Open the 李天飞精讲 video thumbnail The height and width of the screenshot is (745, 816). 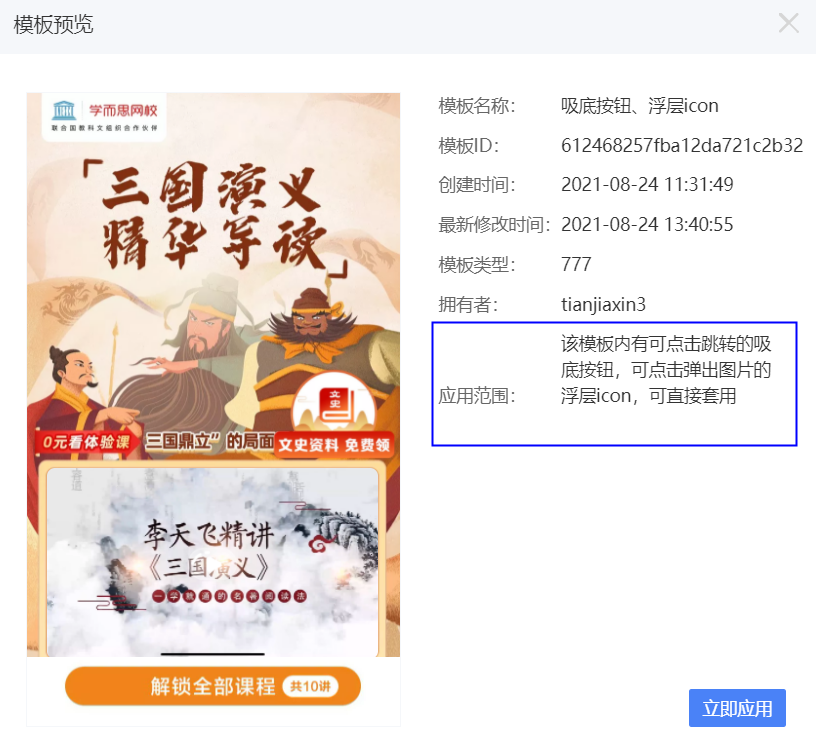(x=213, y=562)
